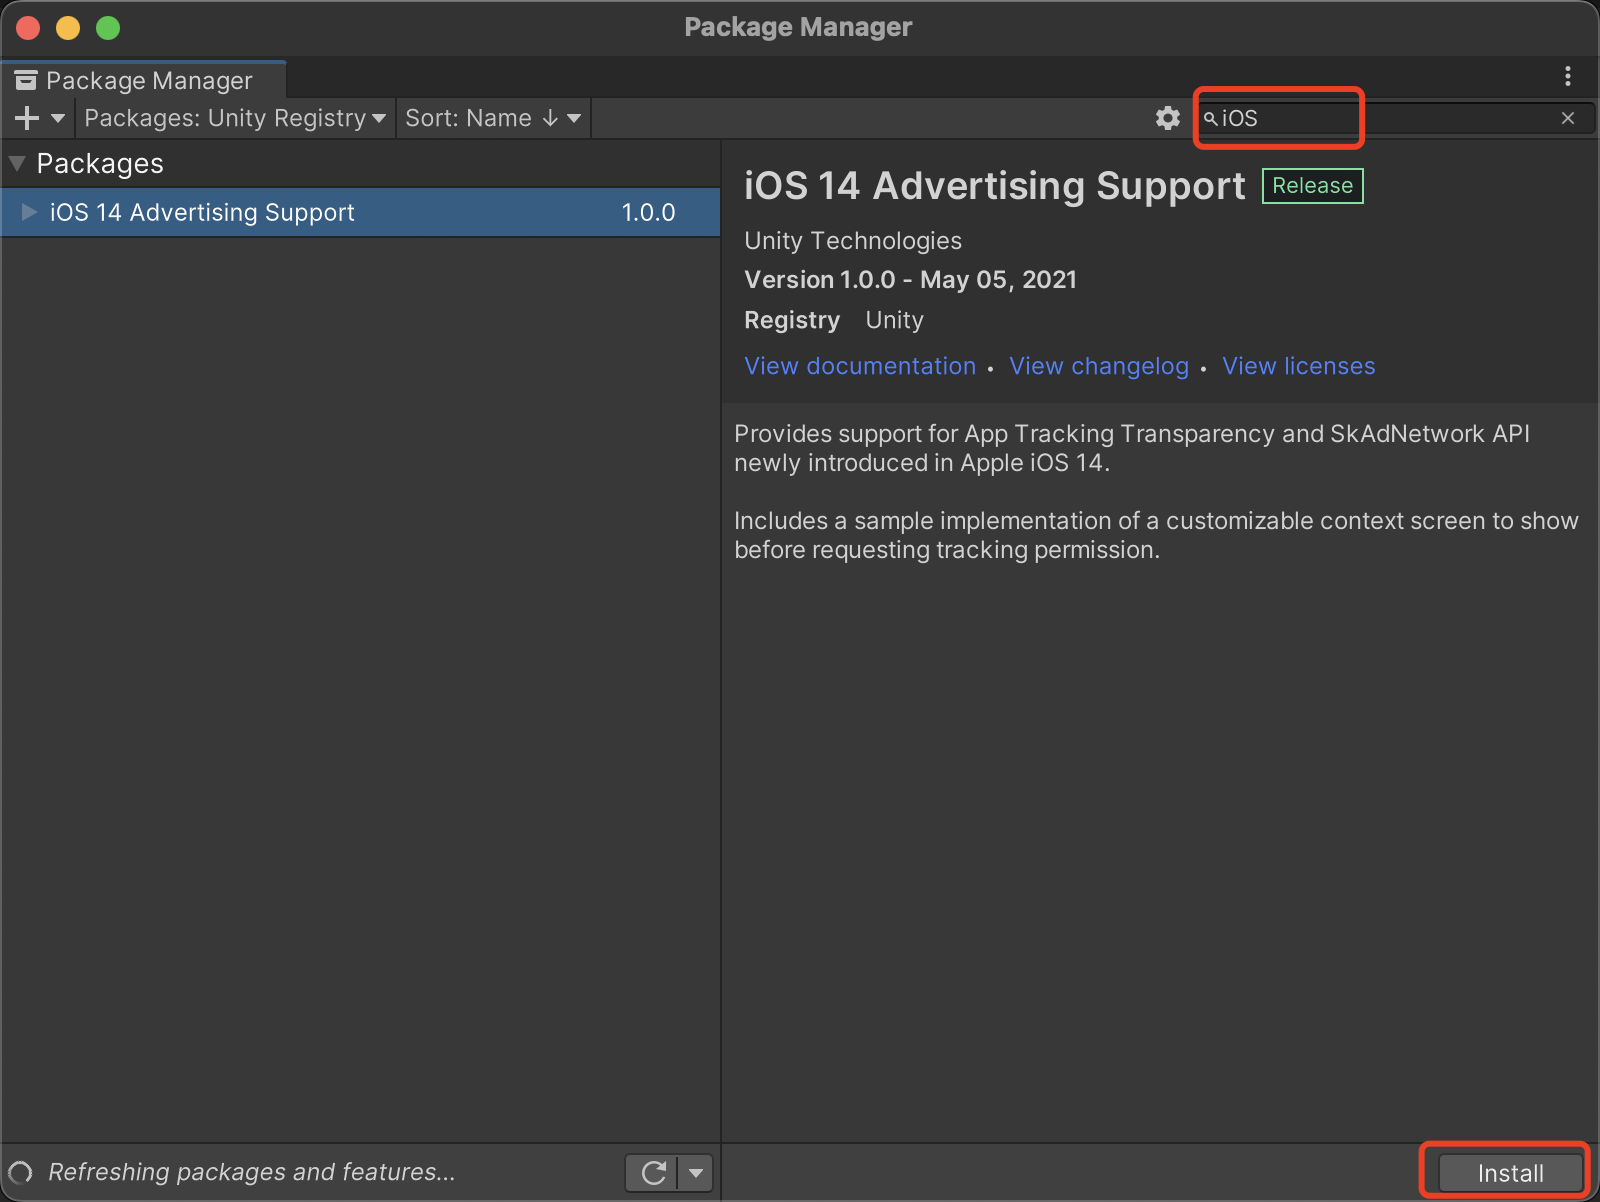Click the add package plus icon
The image size is (1600, 1202).
(x=27, y=118)
